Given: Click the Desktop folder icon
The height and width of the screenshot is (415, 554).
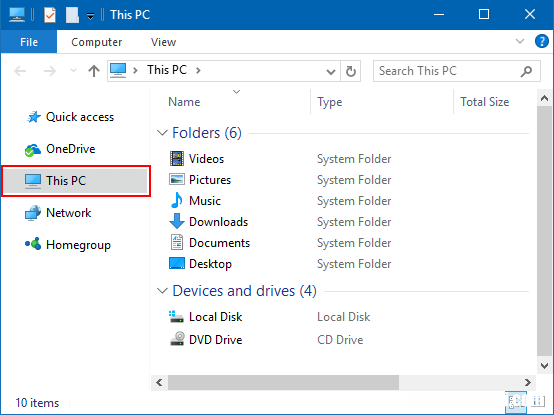Looking at the screenshot, I should (x=177, y=263).
